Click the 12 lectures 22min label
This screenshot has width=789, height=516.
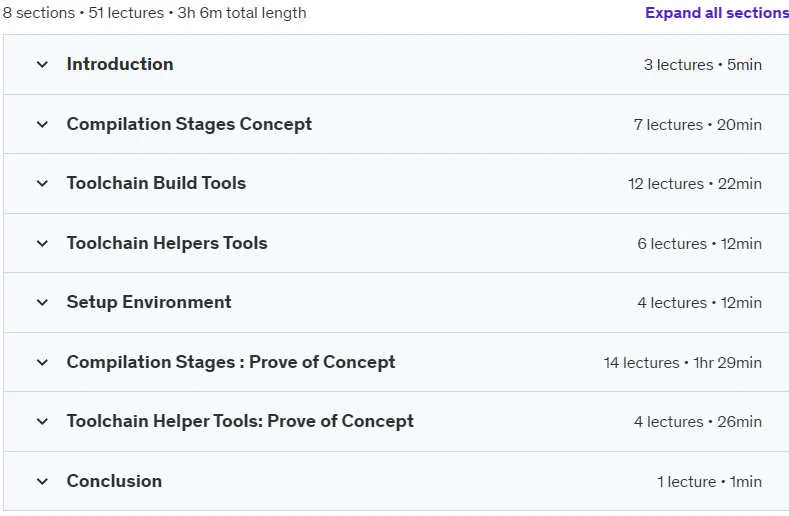695,184
